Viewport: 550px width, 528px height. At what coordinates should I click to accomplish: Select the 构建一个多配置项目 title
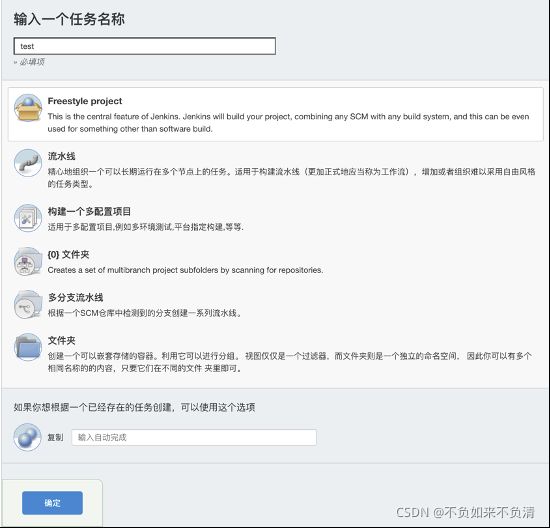(x=89, y=212)
